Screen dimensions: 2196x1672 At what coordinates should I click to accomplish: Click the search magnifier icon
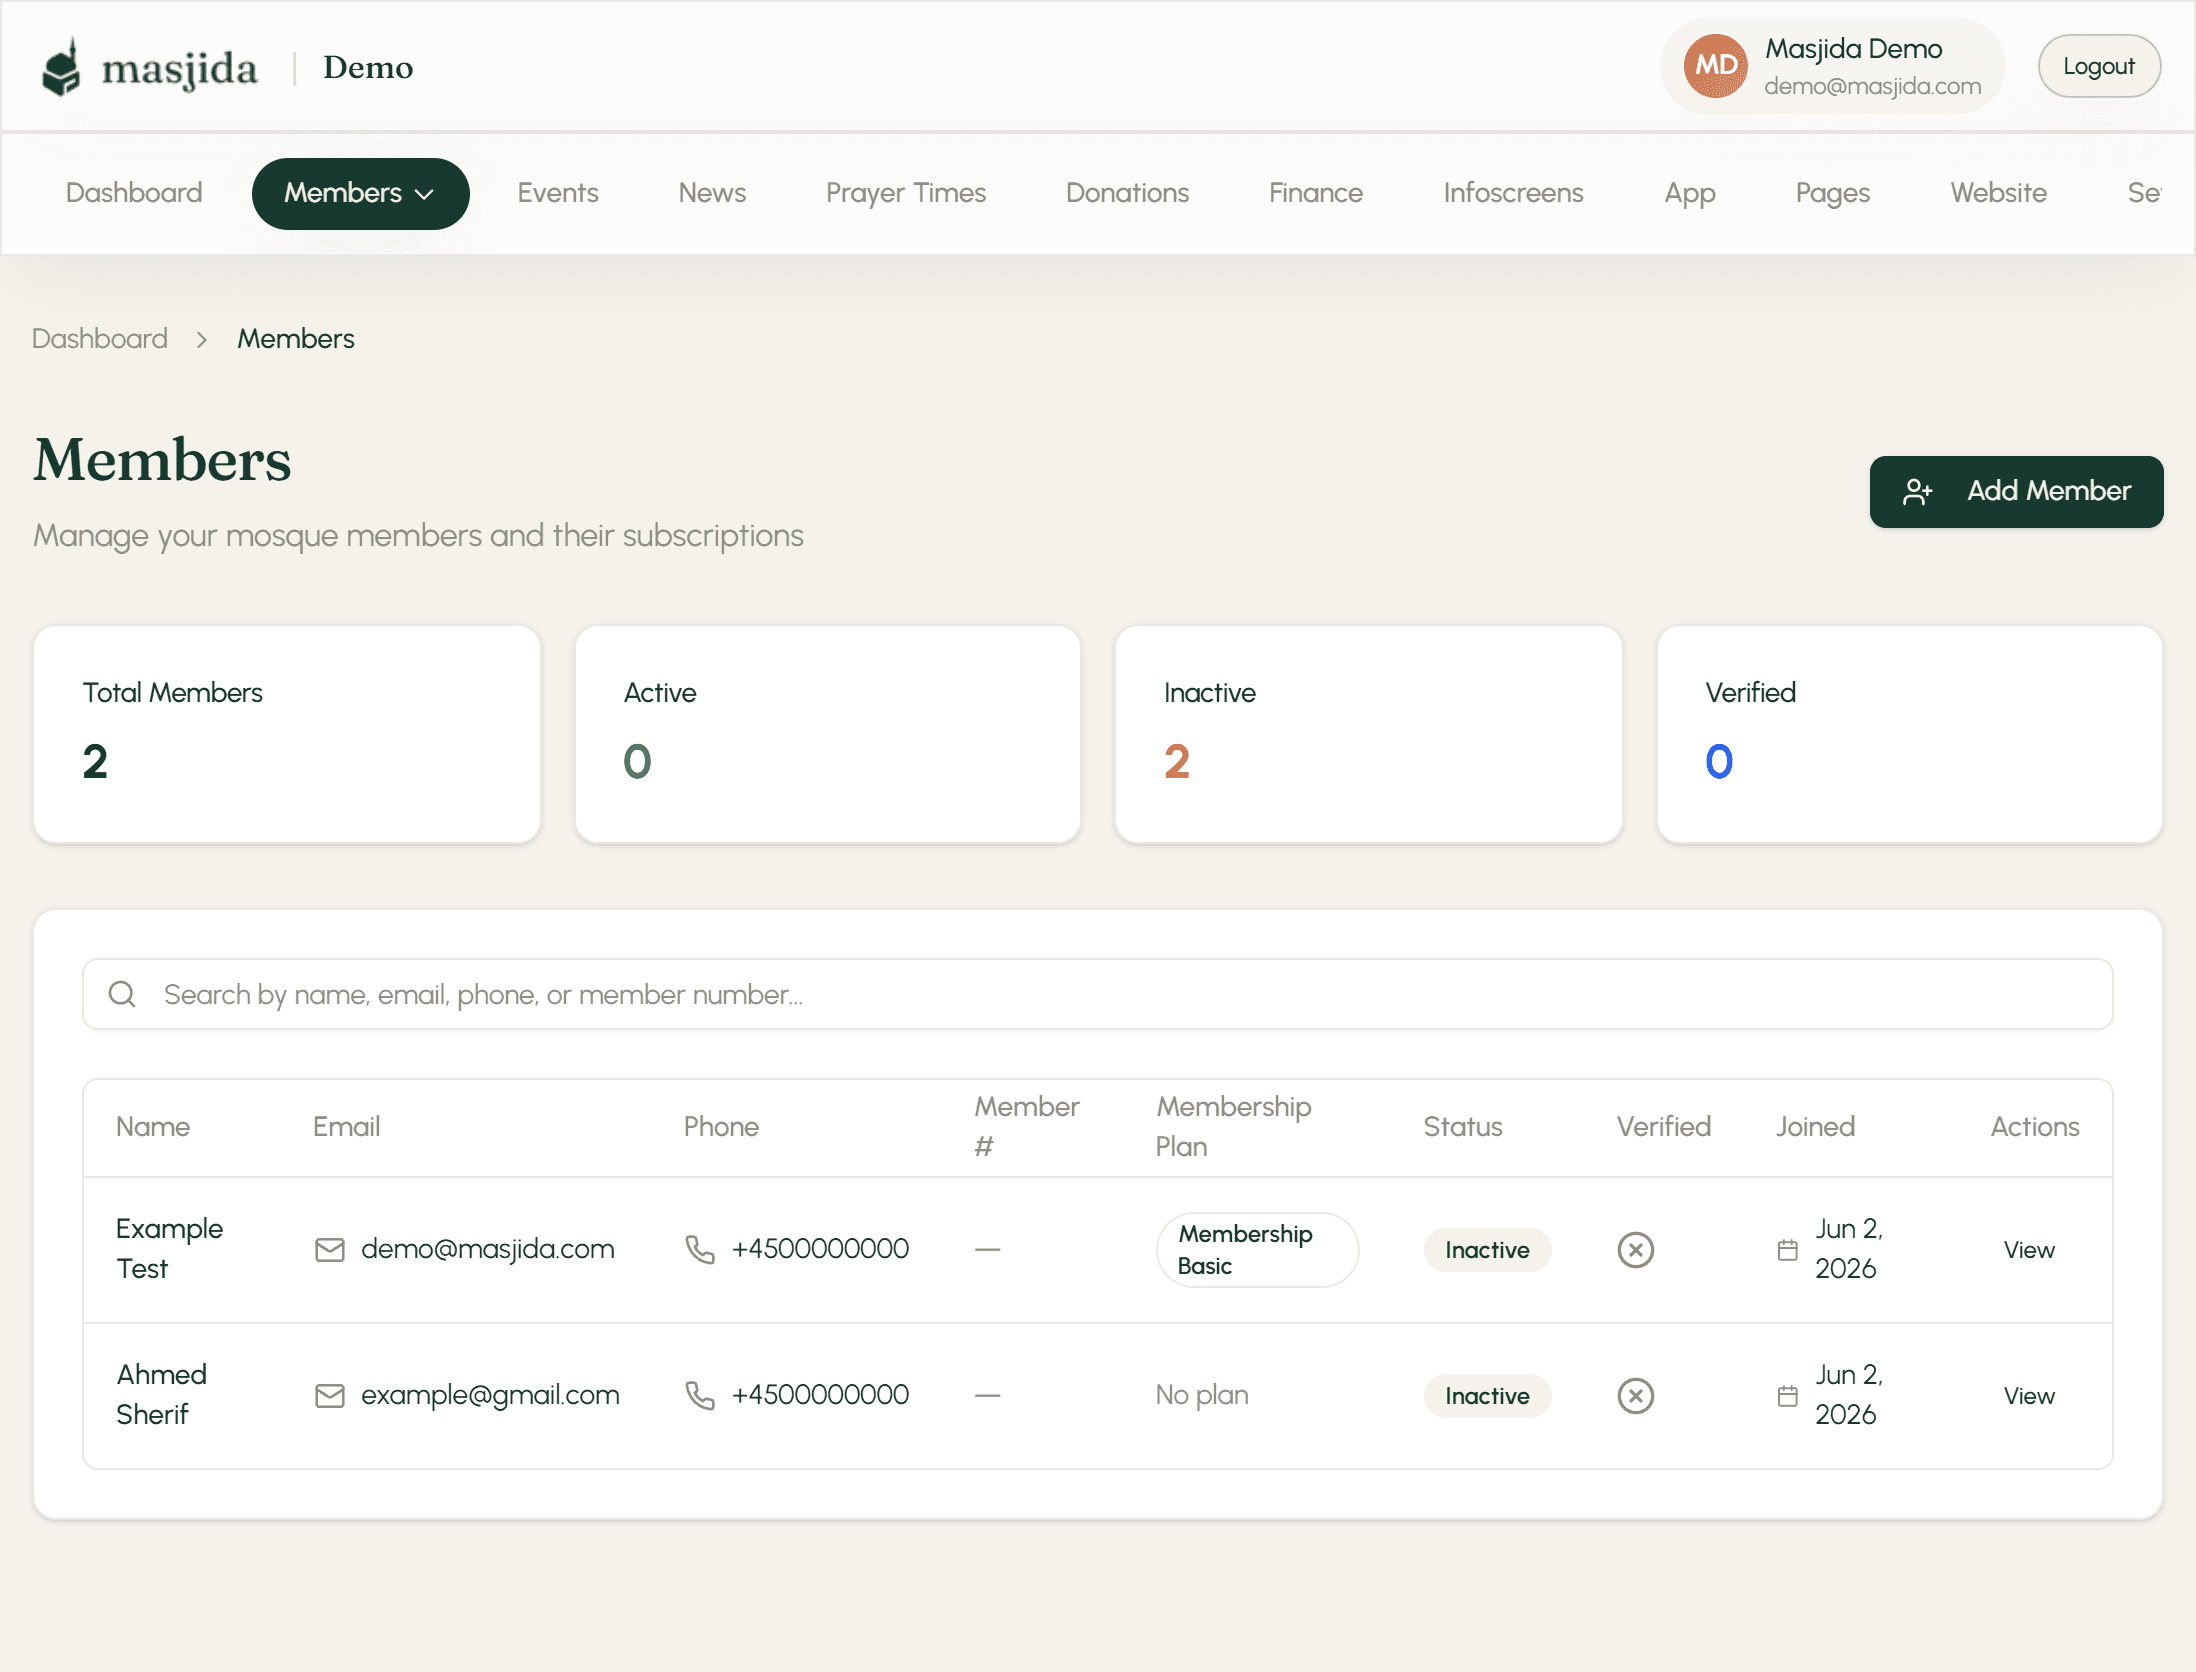122,994
